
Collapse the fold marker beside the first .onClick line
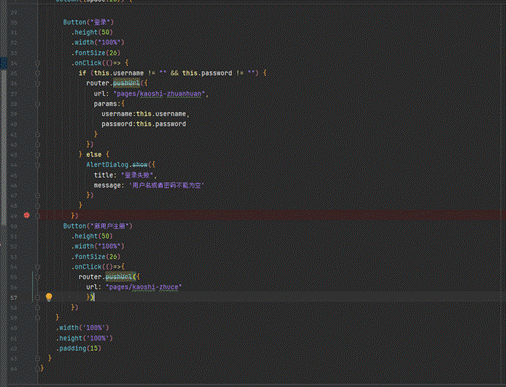click(x=37, y=63)
